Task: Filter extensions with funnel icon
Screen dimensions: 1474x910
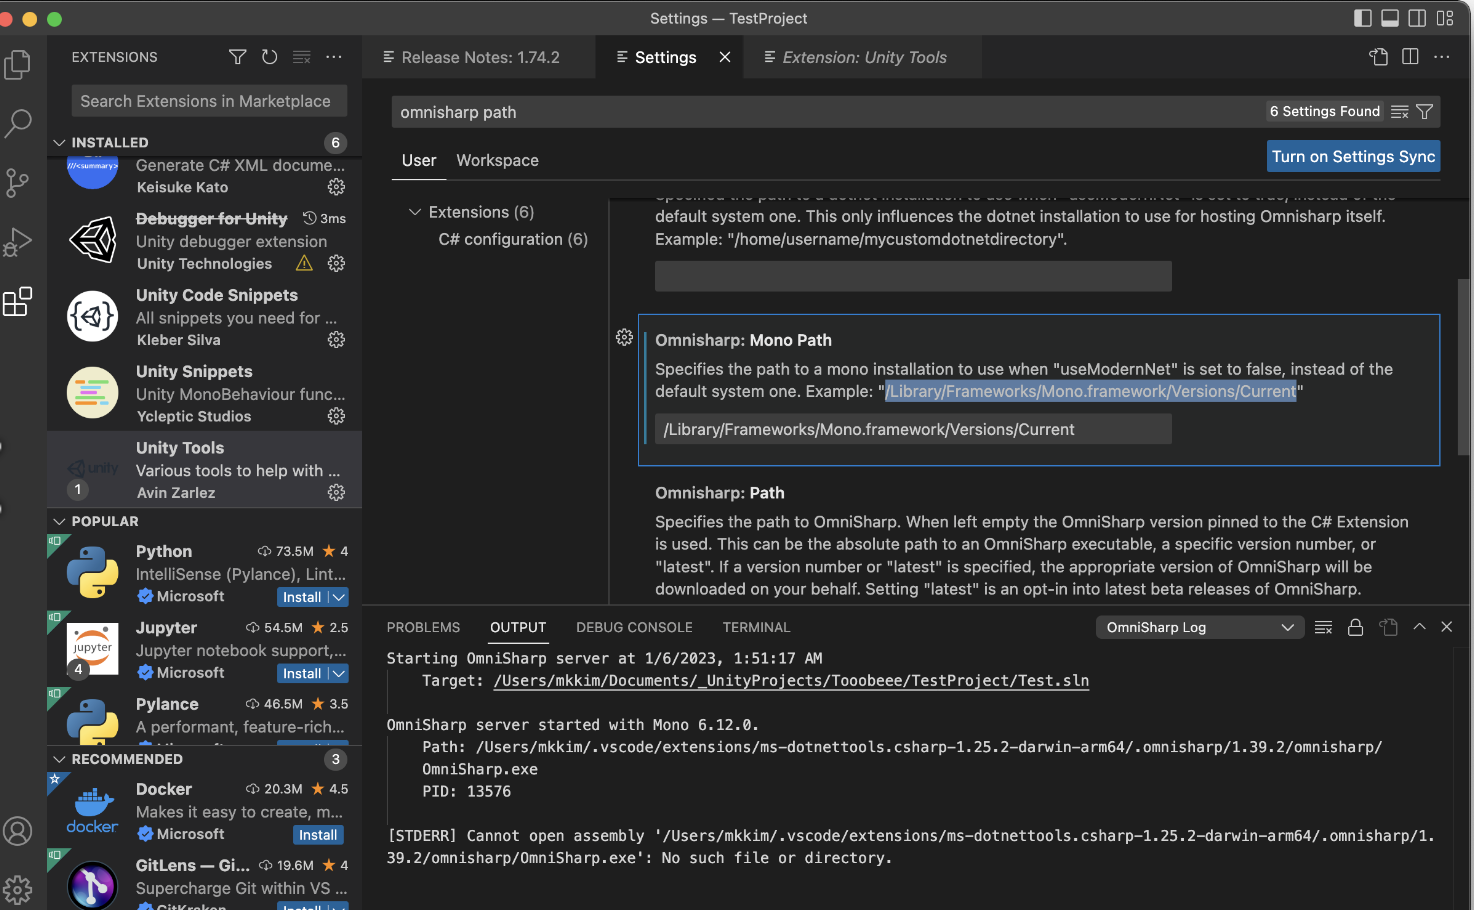Action: (237, 57)
